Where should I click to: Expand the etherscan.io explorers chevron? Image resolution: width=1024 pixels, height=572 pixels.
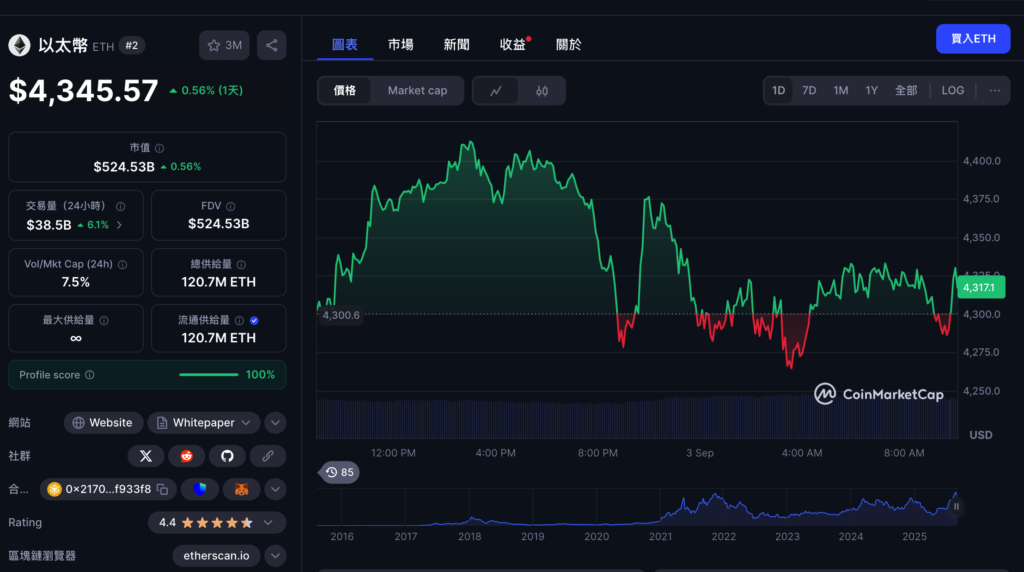(276, 556)
